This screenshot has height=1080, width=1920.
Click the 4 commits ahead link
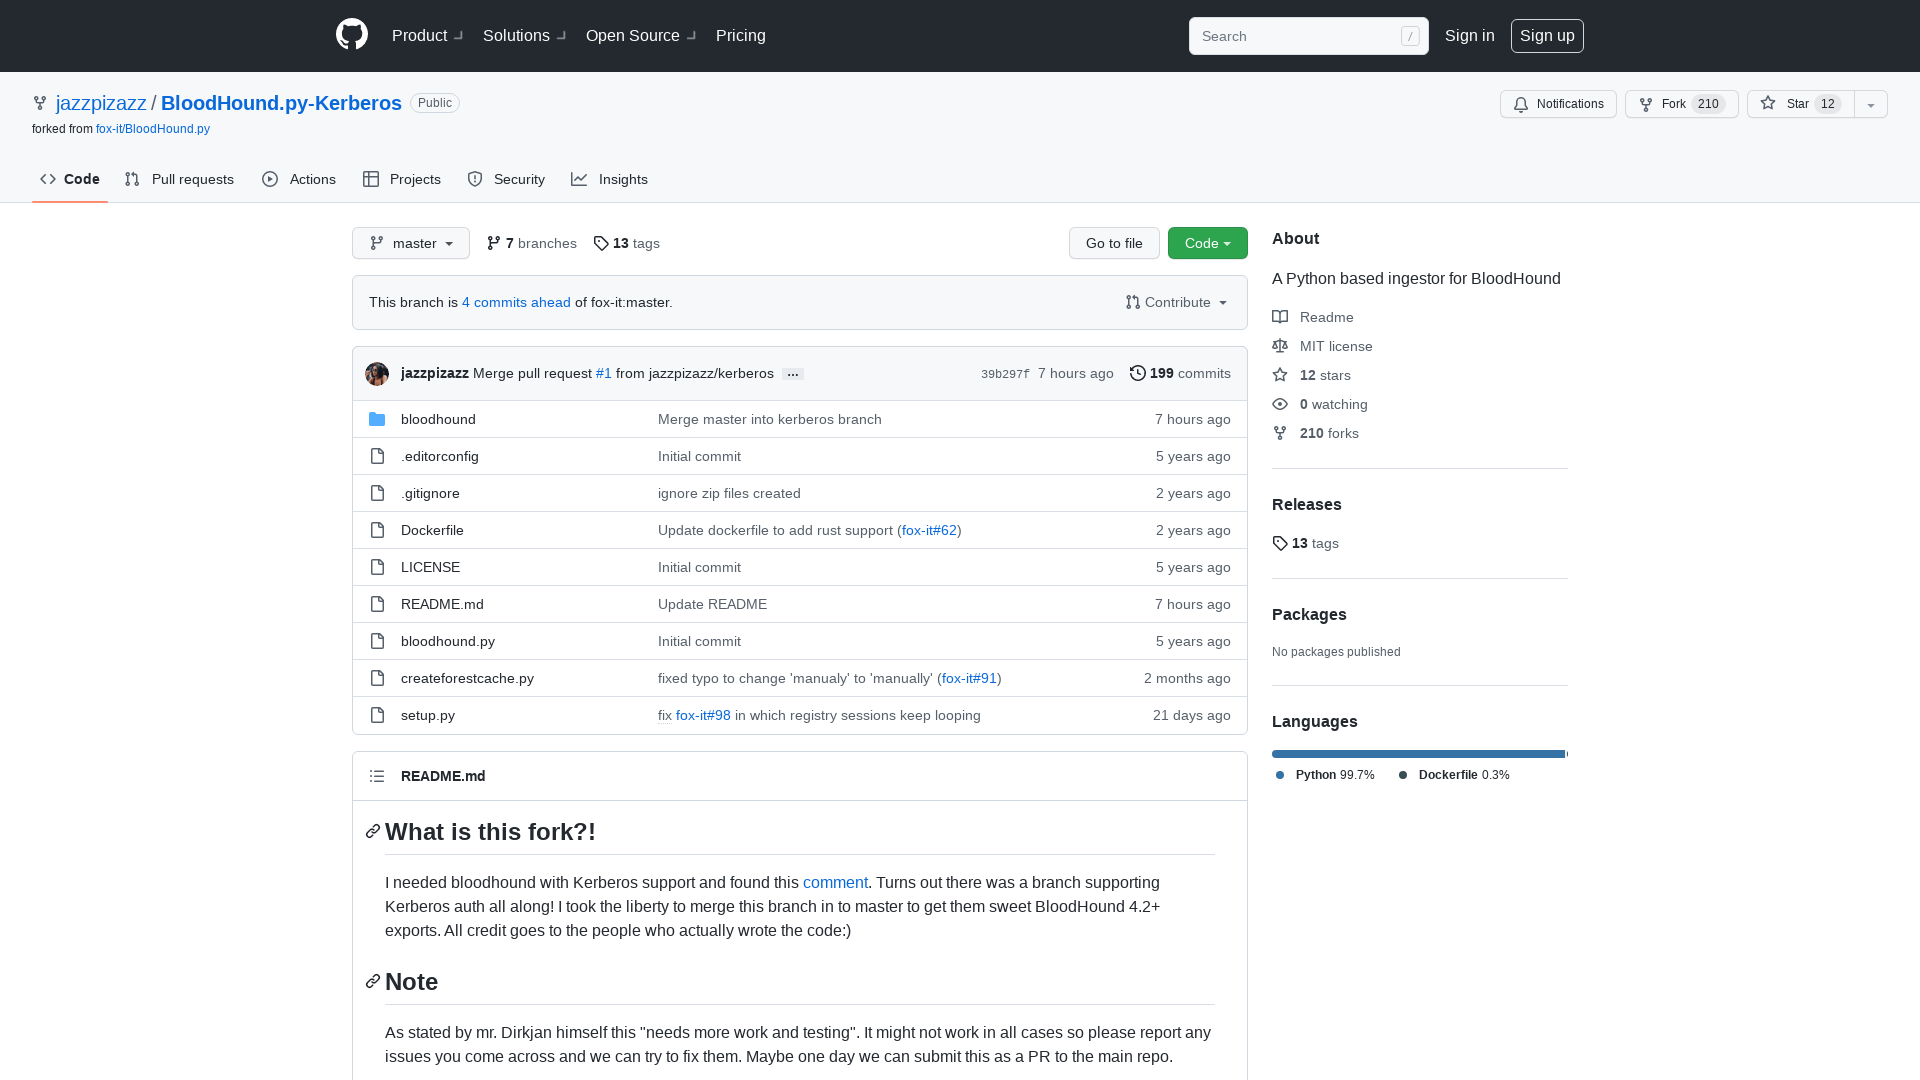(x=516, y=302)
